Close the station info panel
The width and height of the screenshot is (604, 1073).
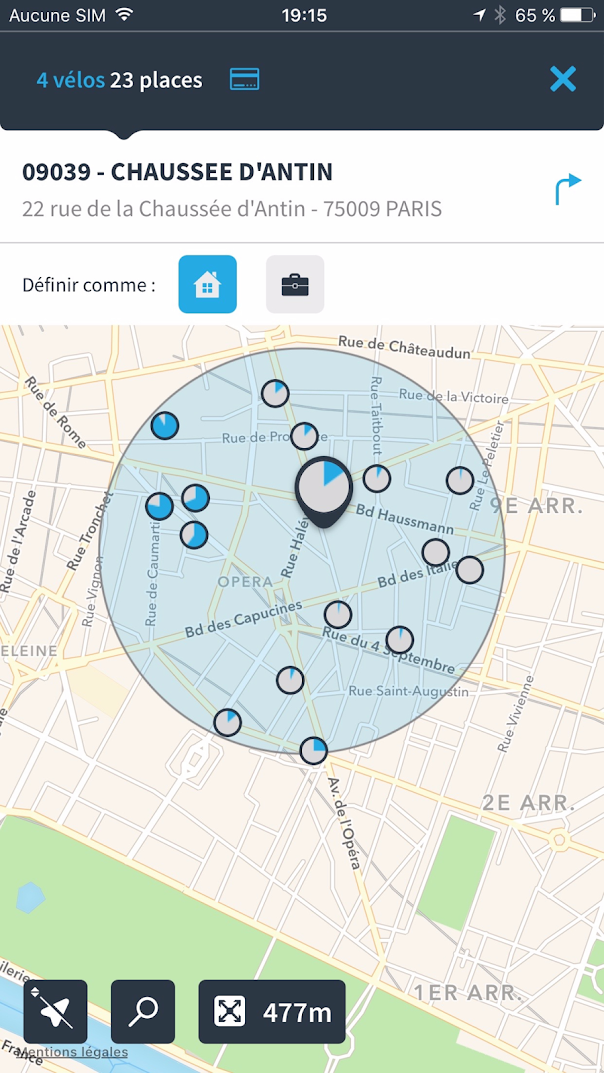click(x=563, y=80)
